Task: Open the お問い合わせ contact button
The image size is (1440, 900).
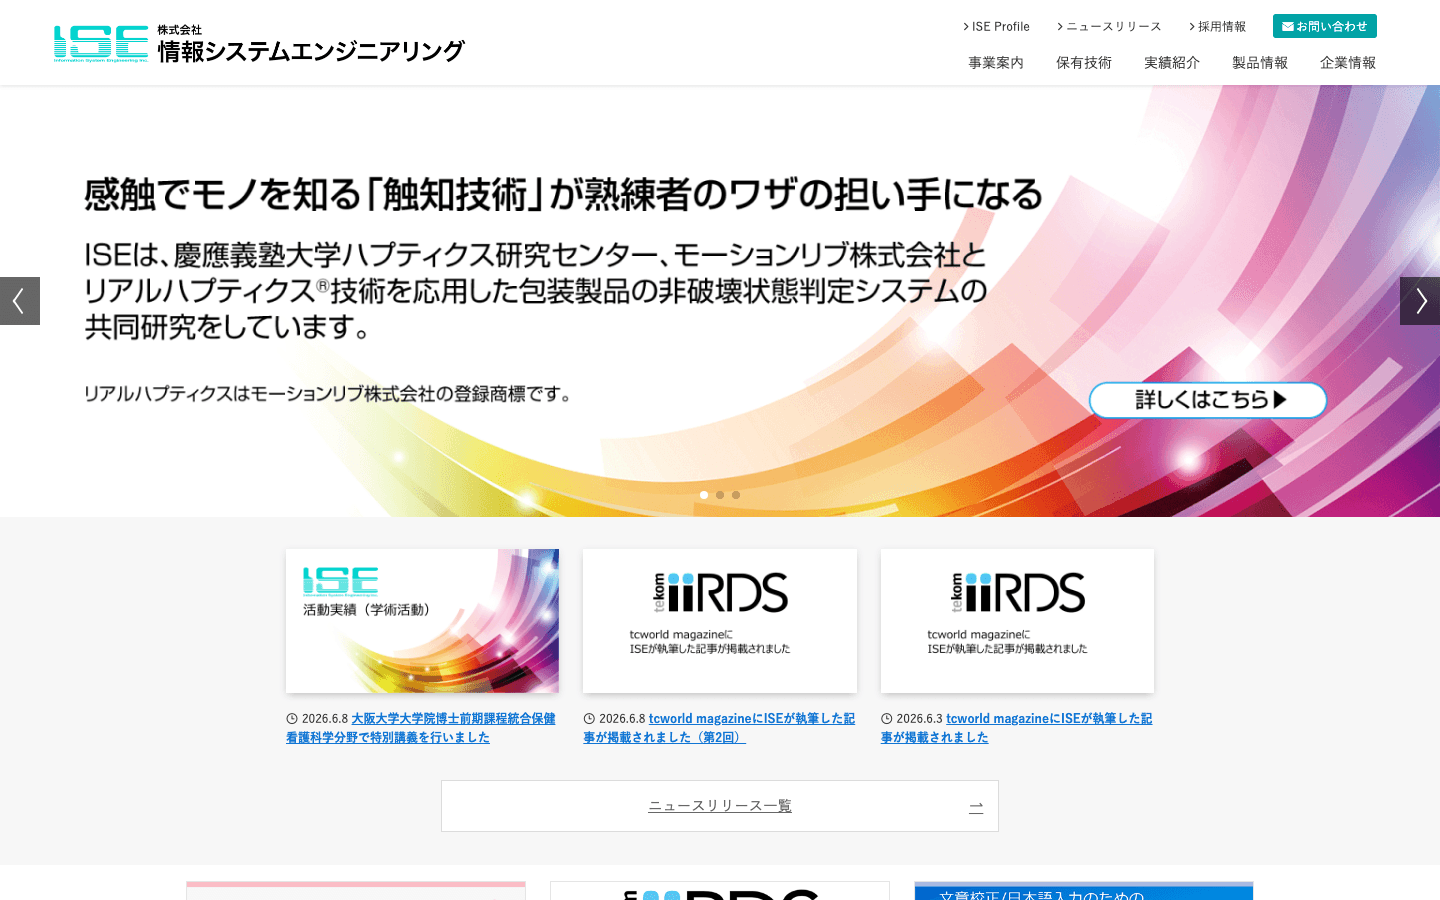Action: click(1325, 26)
